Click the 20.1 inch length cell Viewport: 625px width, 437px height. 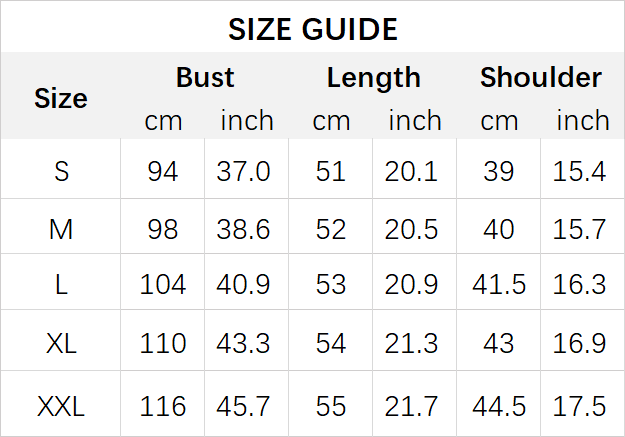click(x=412, y=172)
